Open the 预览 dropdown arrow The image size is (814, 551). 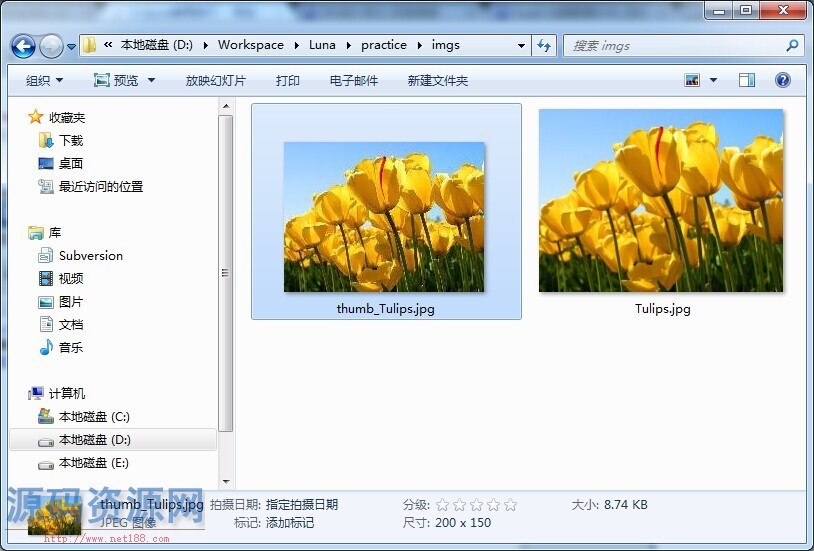pos(152,80)
